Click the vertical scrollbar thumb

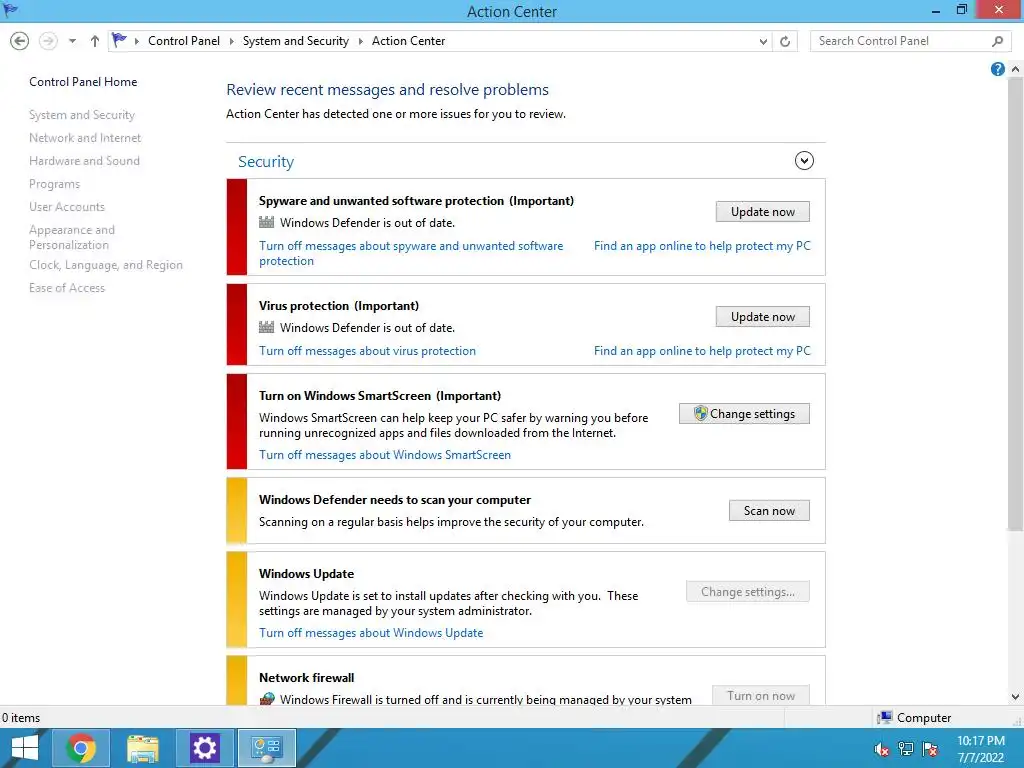click(x=1015, y=303)
